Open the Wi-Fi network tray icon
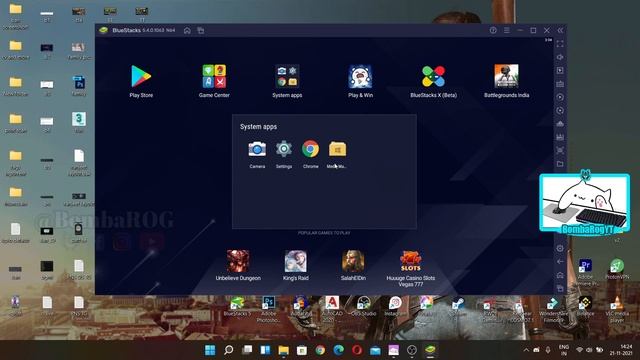The height and width of the screenshot is (360, 640). (579, 350)
